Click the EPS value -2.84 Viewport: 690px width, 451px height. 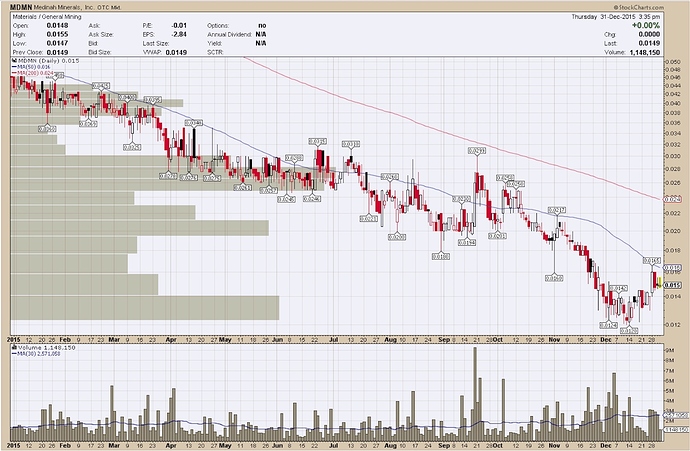tap(179, 34)
